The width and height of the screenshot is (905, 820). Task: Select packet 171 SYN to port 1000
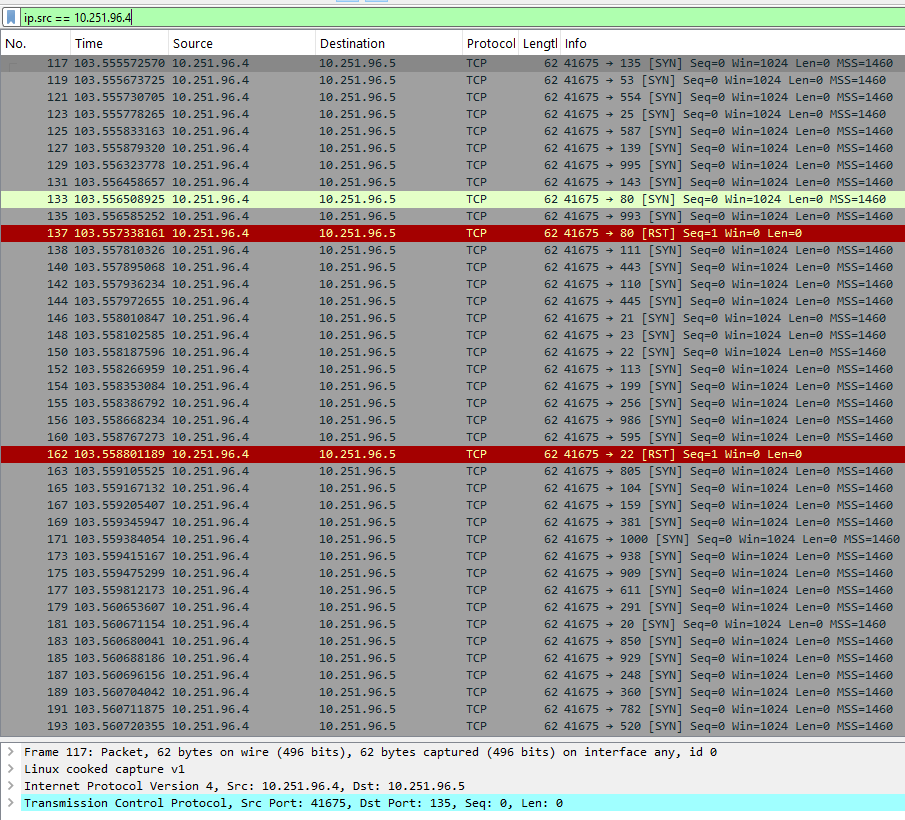[x=452, y=540]
